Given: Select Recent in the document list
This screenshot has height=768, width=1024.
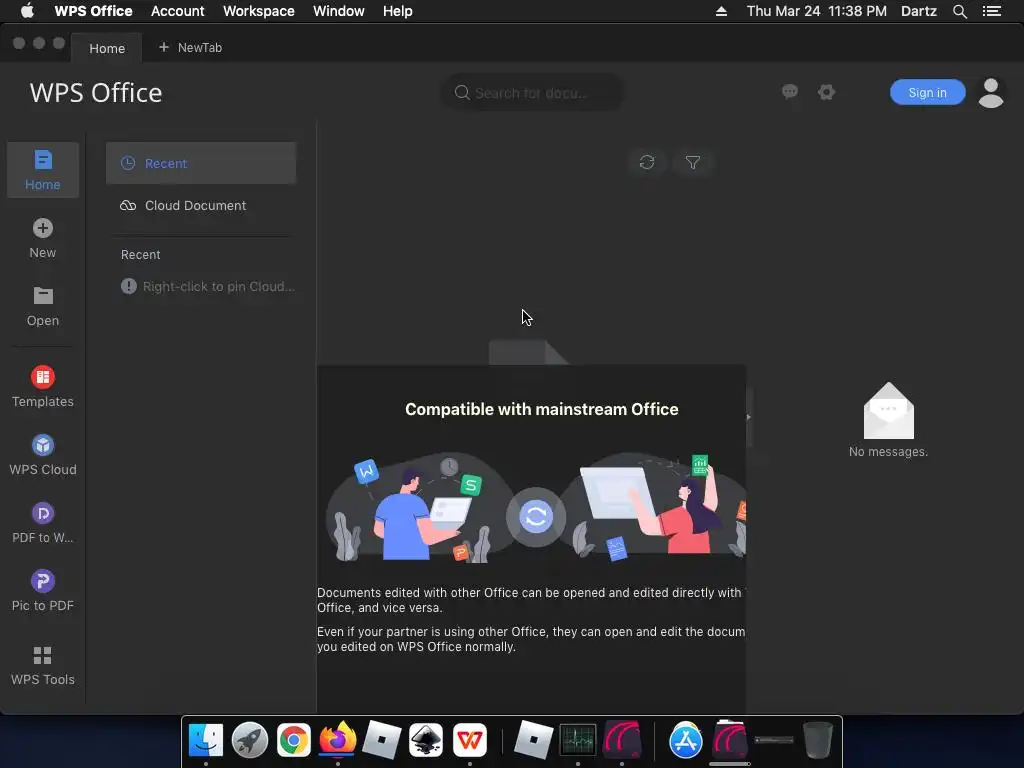Looking at the screenshot, I should click(201, 163).
